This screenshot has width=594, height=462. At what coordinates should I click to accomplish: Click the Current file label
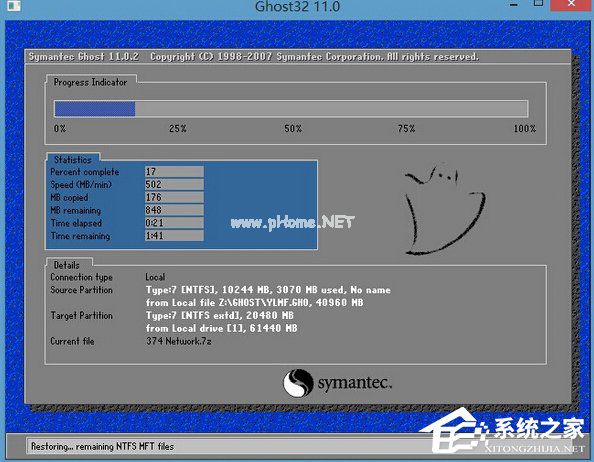[x=72, y=341]
